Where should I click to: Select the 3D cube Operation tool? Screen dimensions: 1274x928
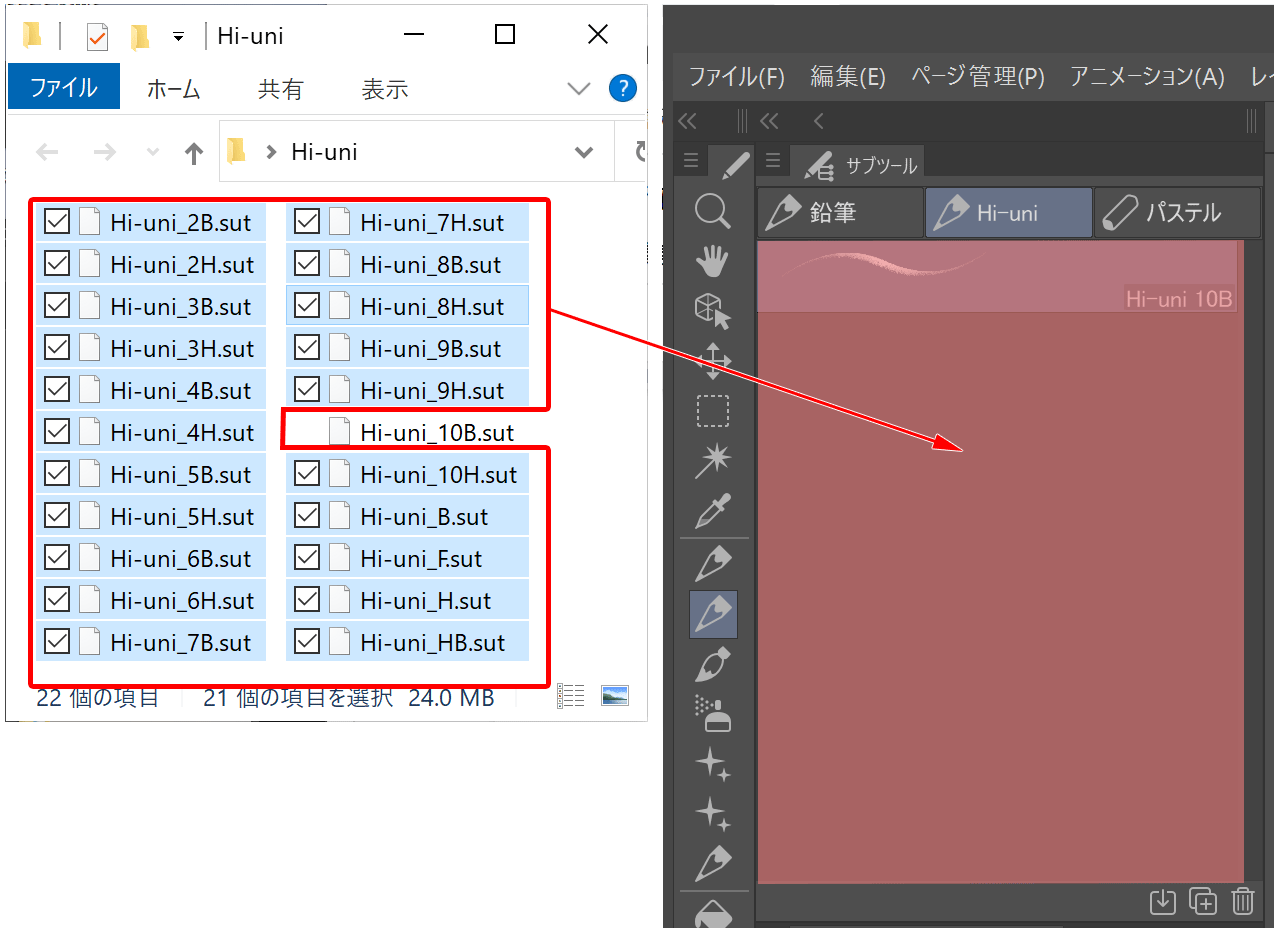coord(713,311)
